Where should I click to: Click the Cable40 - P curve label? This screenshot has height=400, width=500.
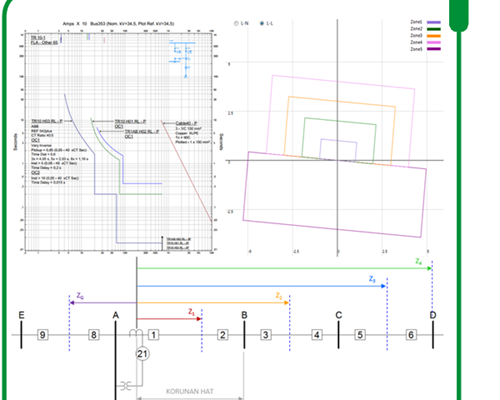186,123
